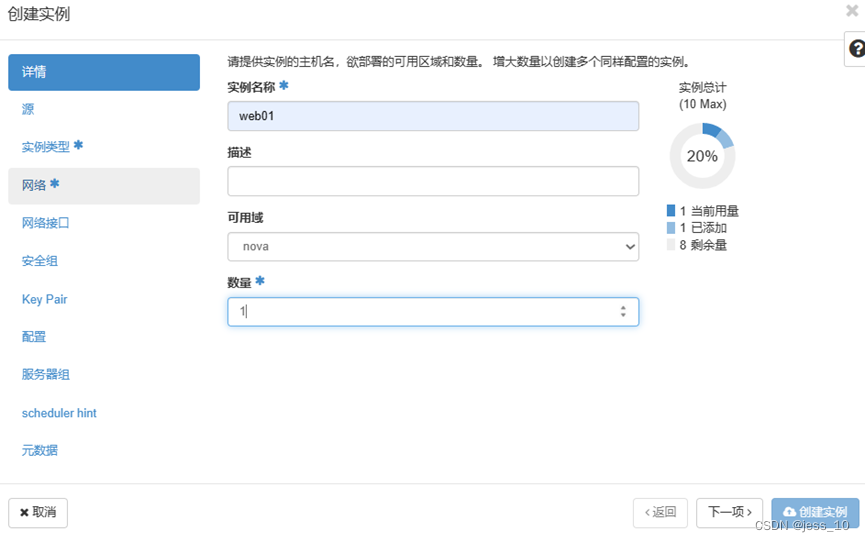The height and width of the screenshot is (542, 865).
Task: Click the 创建实例 dialog title
Action: (39, 14)
